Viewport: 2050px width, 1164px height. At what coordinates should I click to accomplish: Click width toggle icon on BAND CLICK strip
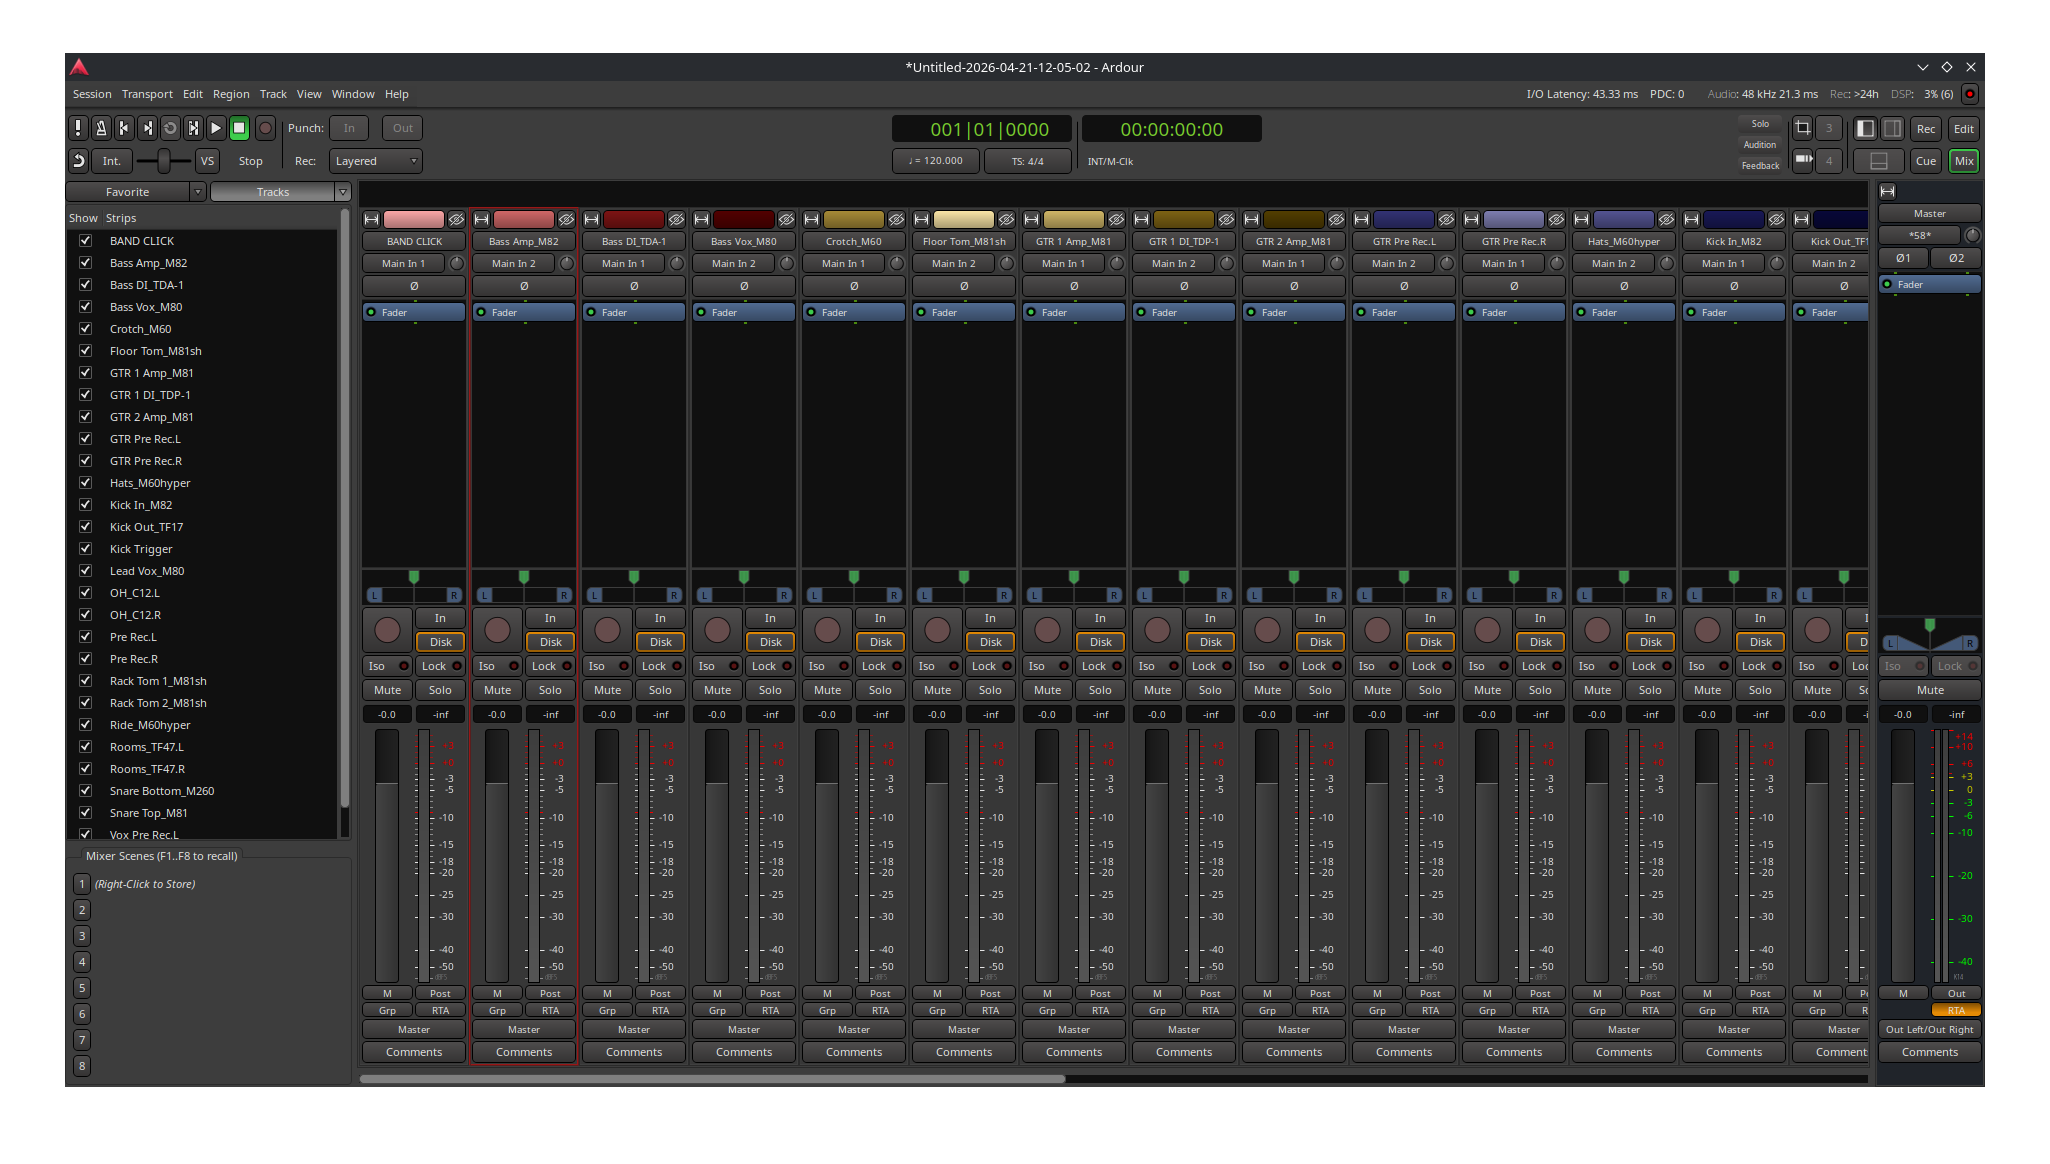pyautogui.click(x=371, y=219)
